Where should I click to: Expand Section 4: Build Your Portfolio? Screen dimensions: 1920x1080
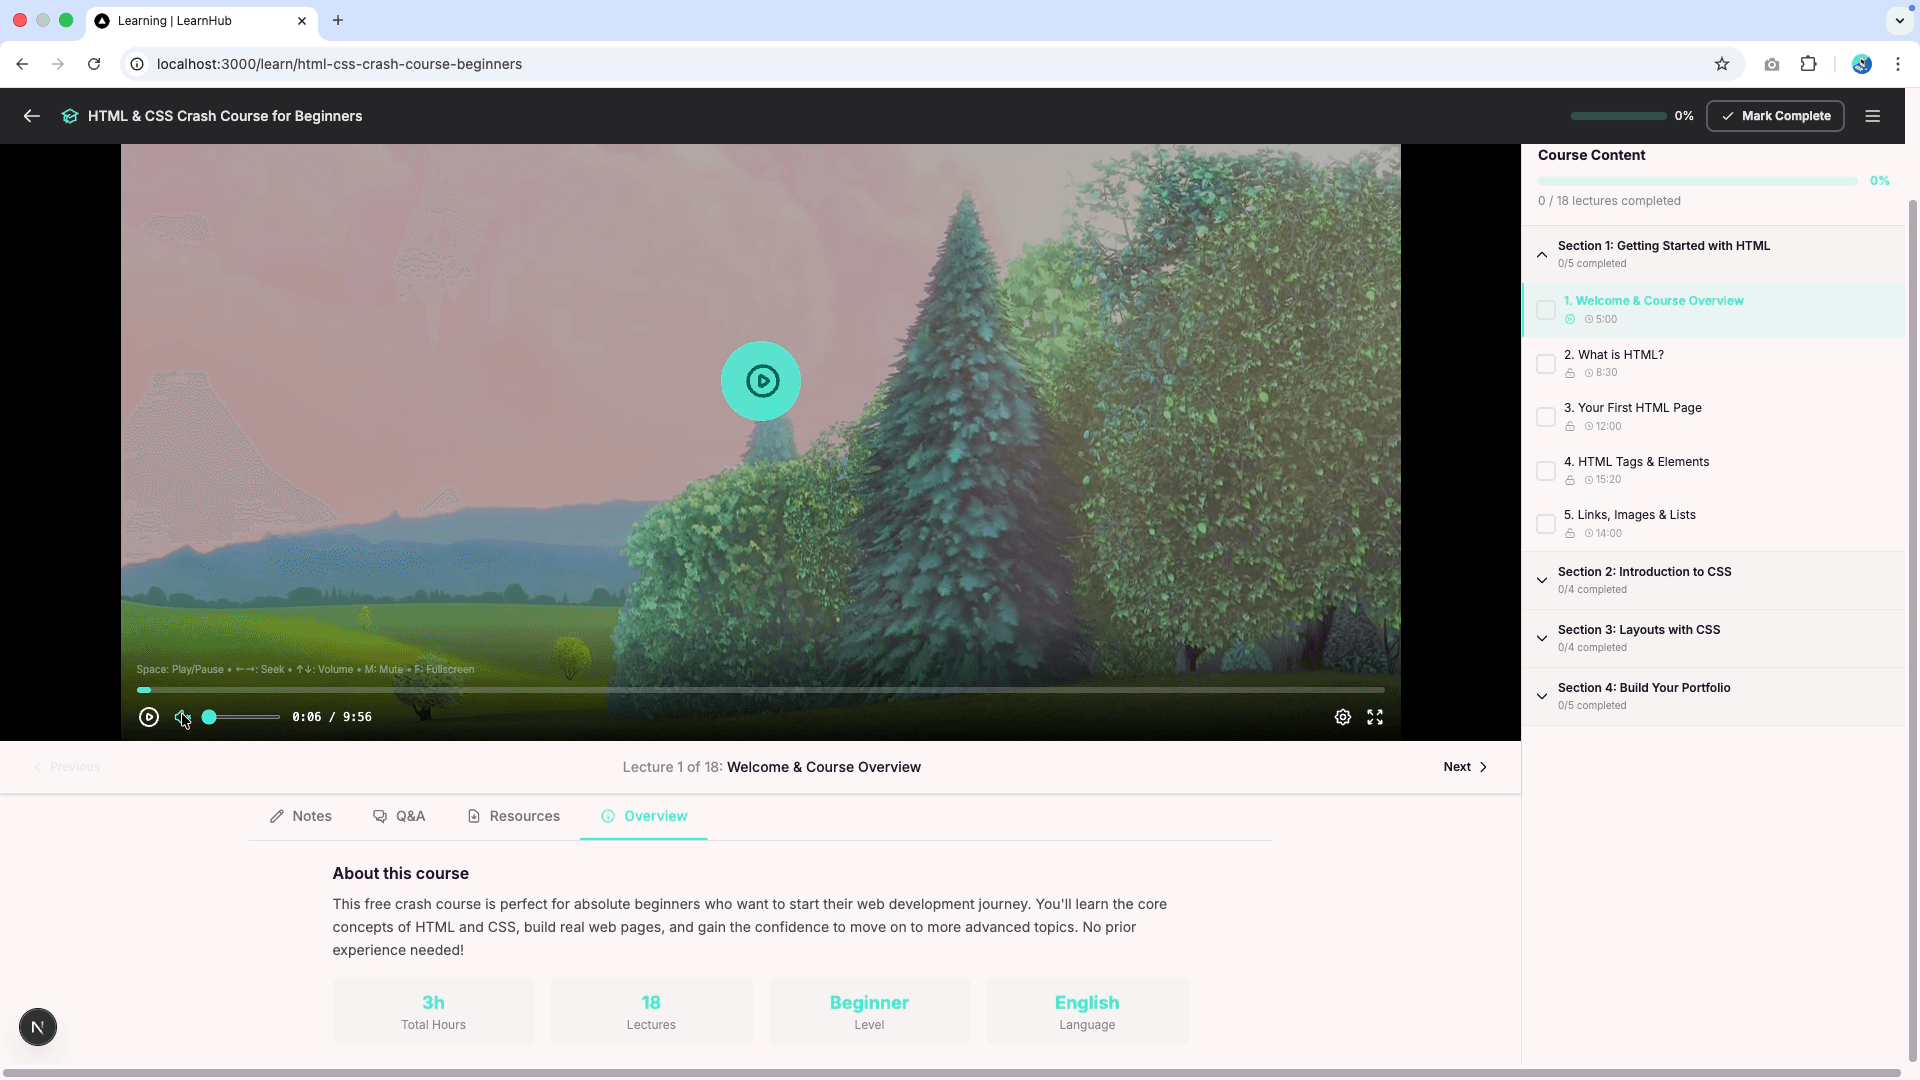pos(1713,696)
